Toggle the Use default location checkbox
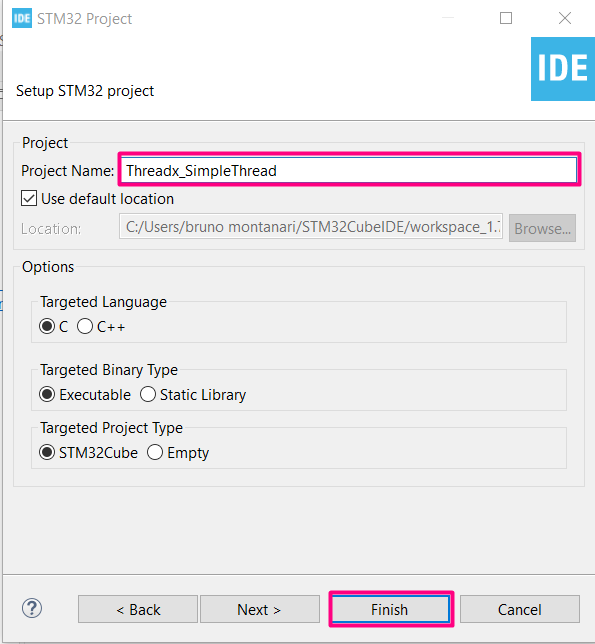595x644 pixels. pyautogui.click(x=29, y=199)
